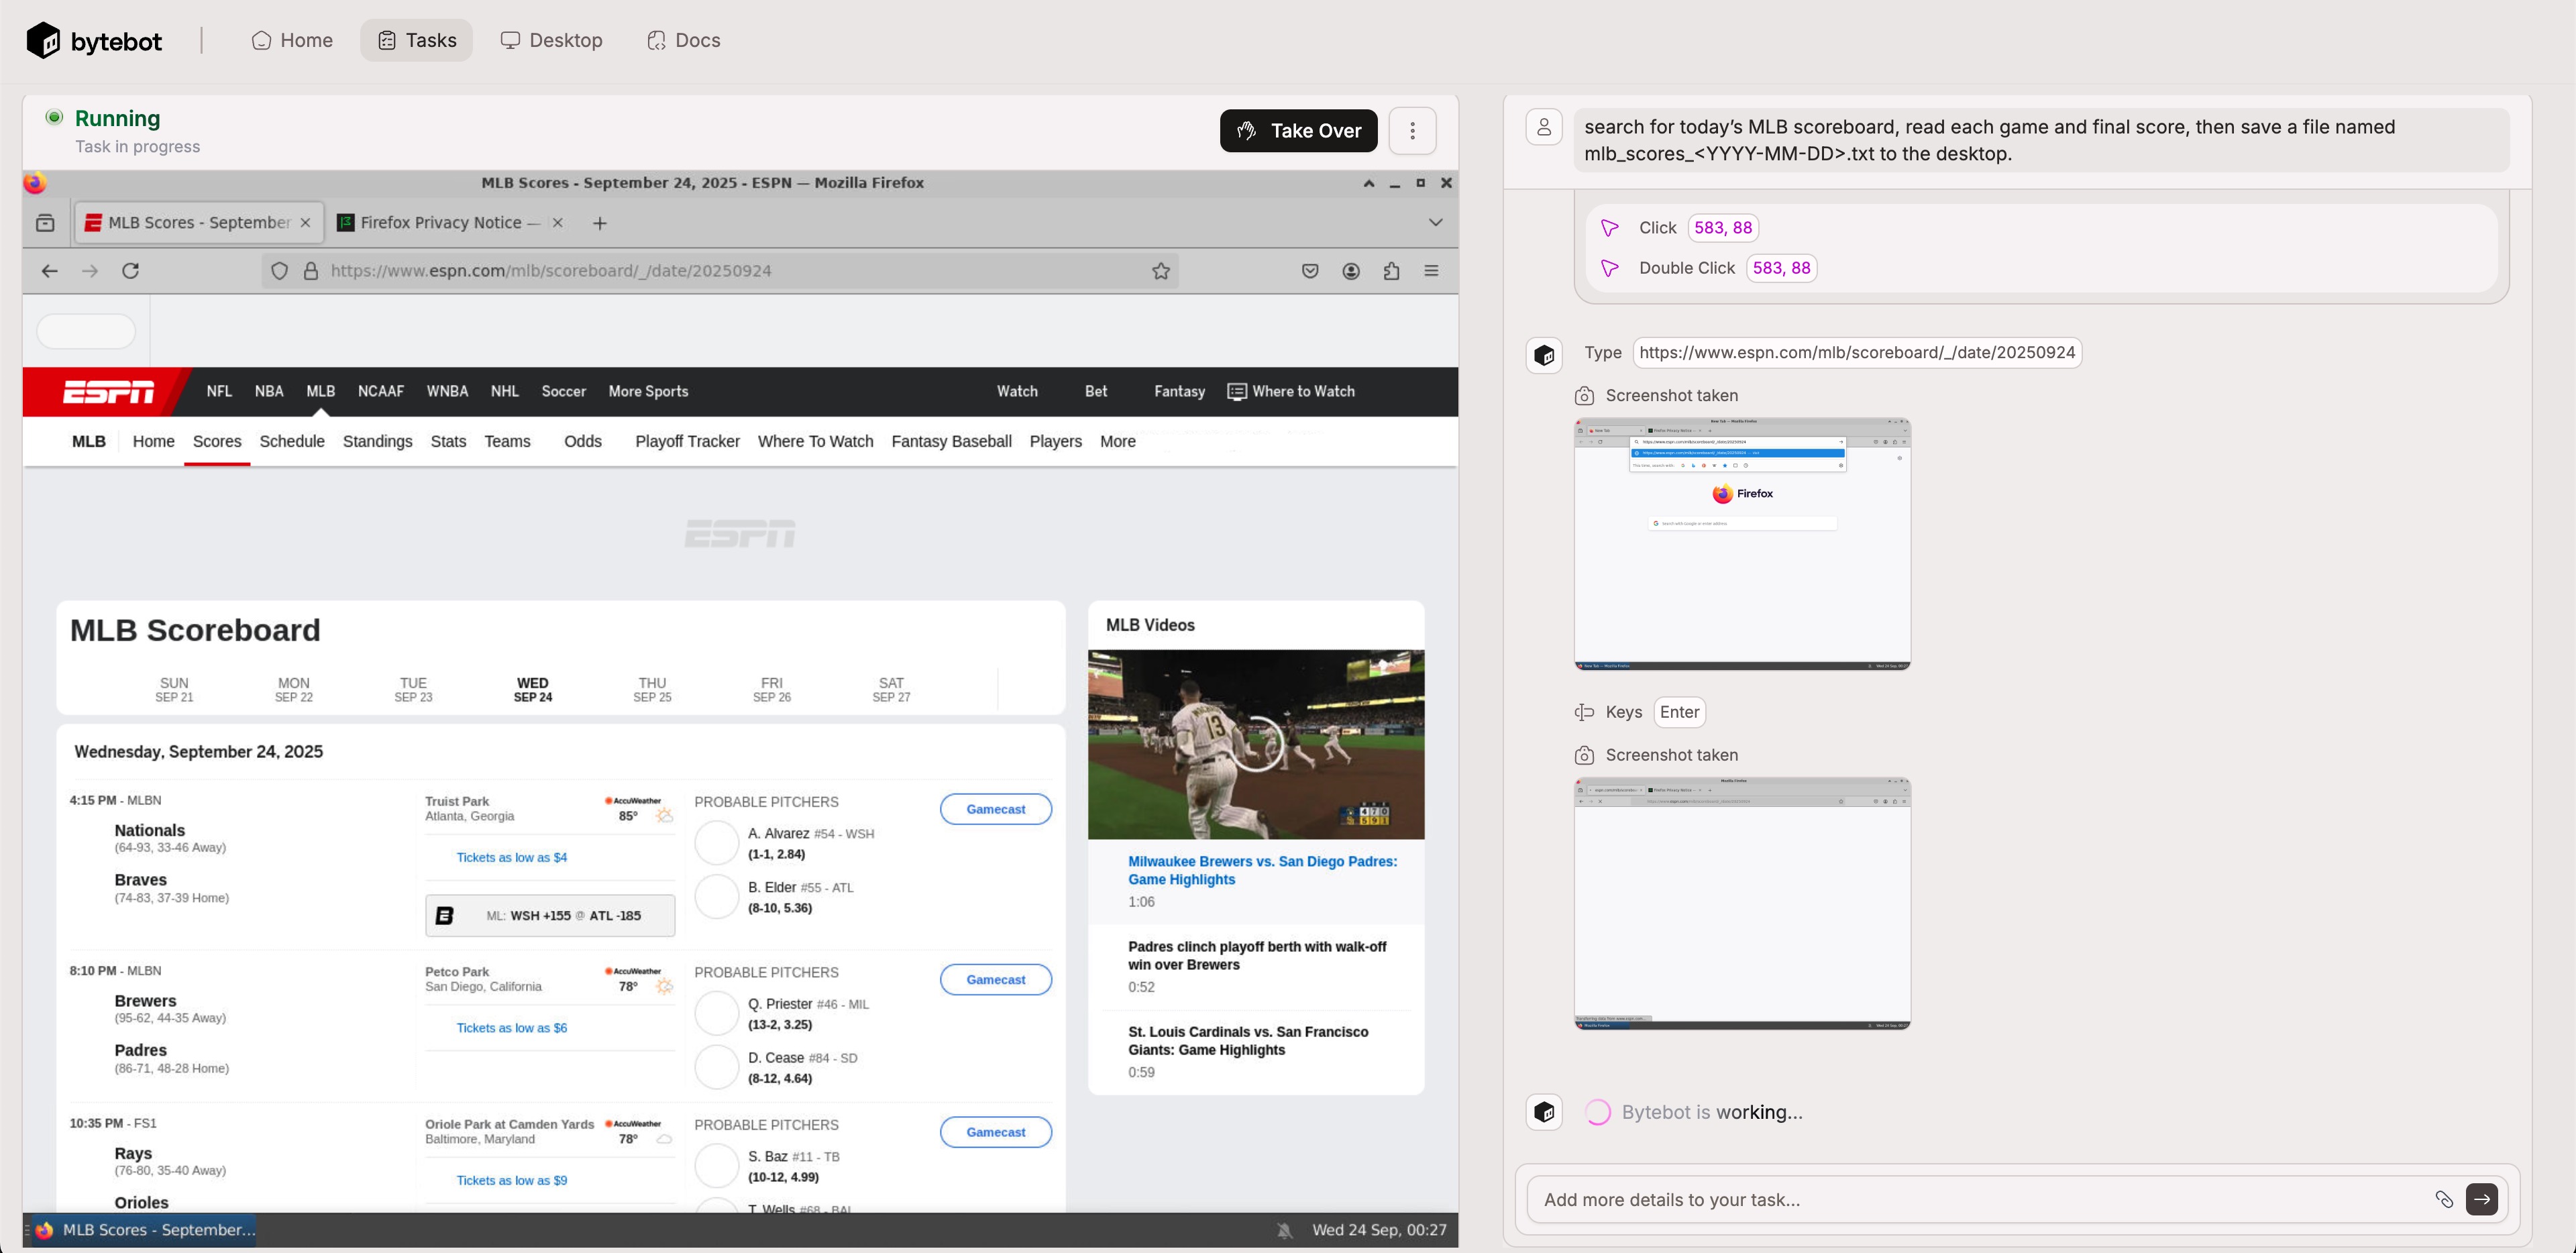This screenshot has height=1253, width=2576.
Task: Go back with browser back arrow
Action: coord(49,271)
